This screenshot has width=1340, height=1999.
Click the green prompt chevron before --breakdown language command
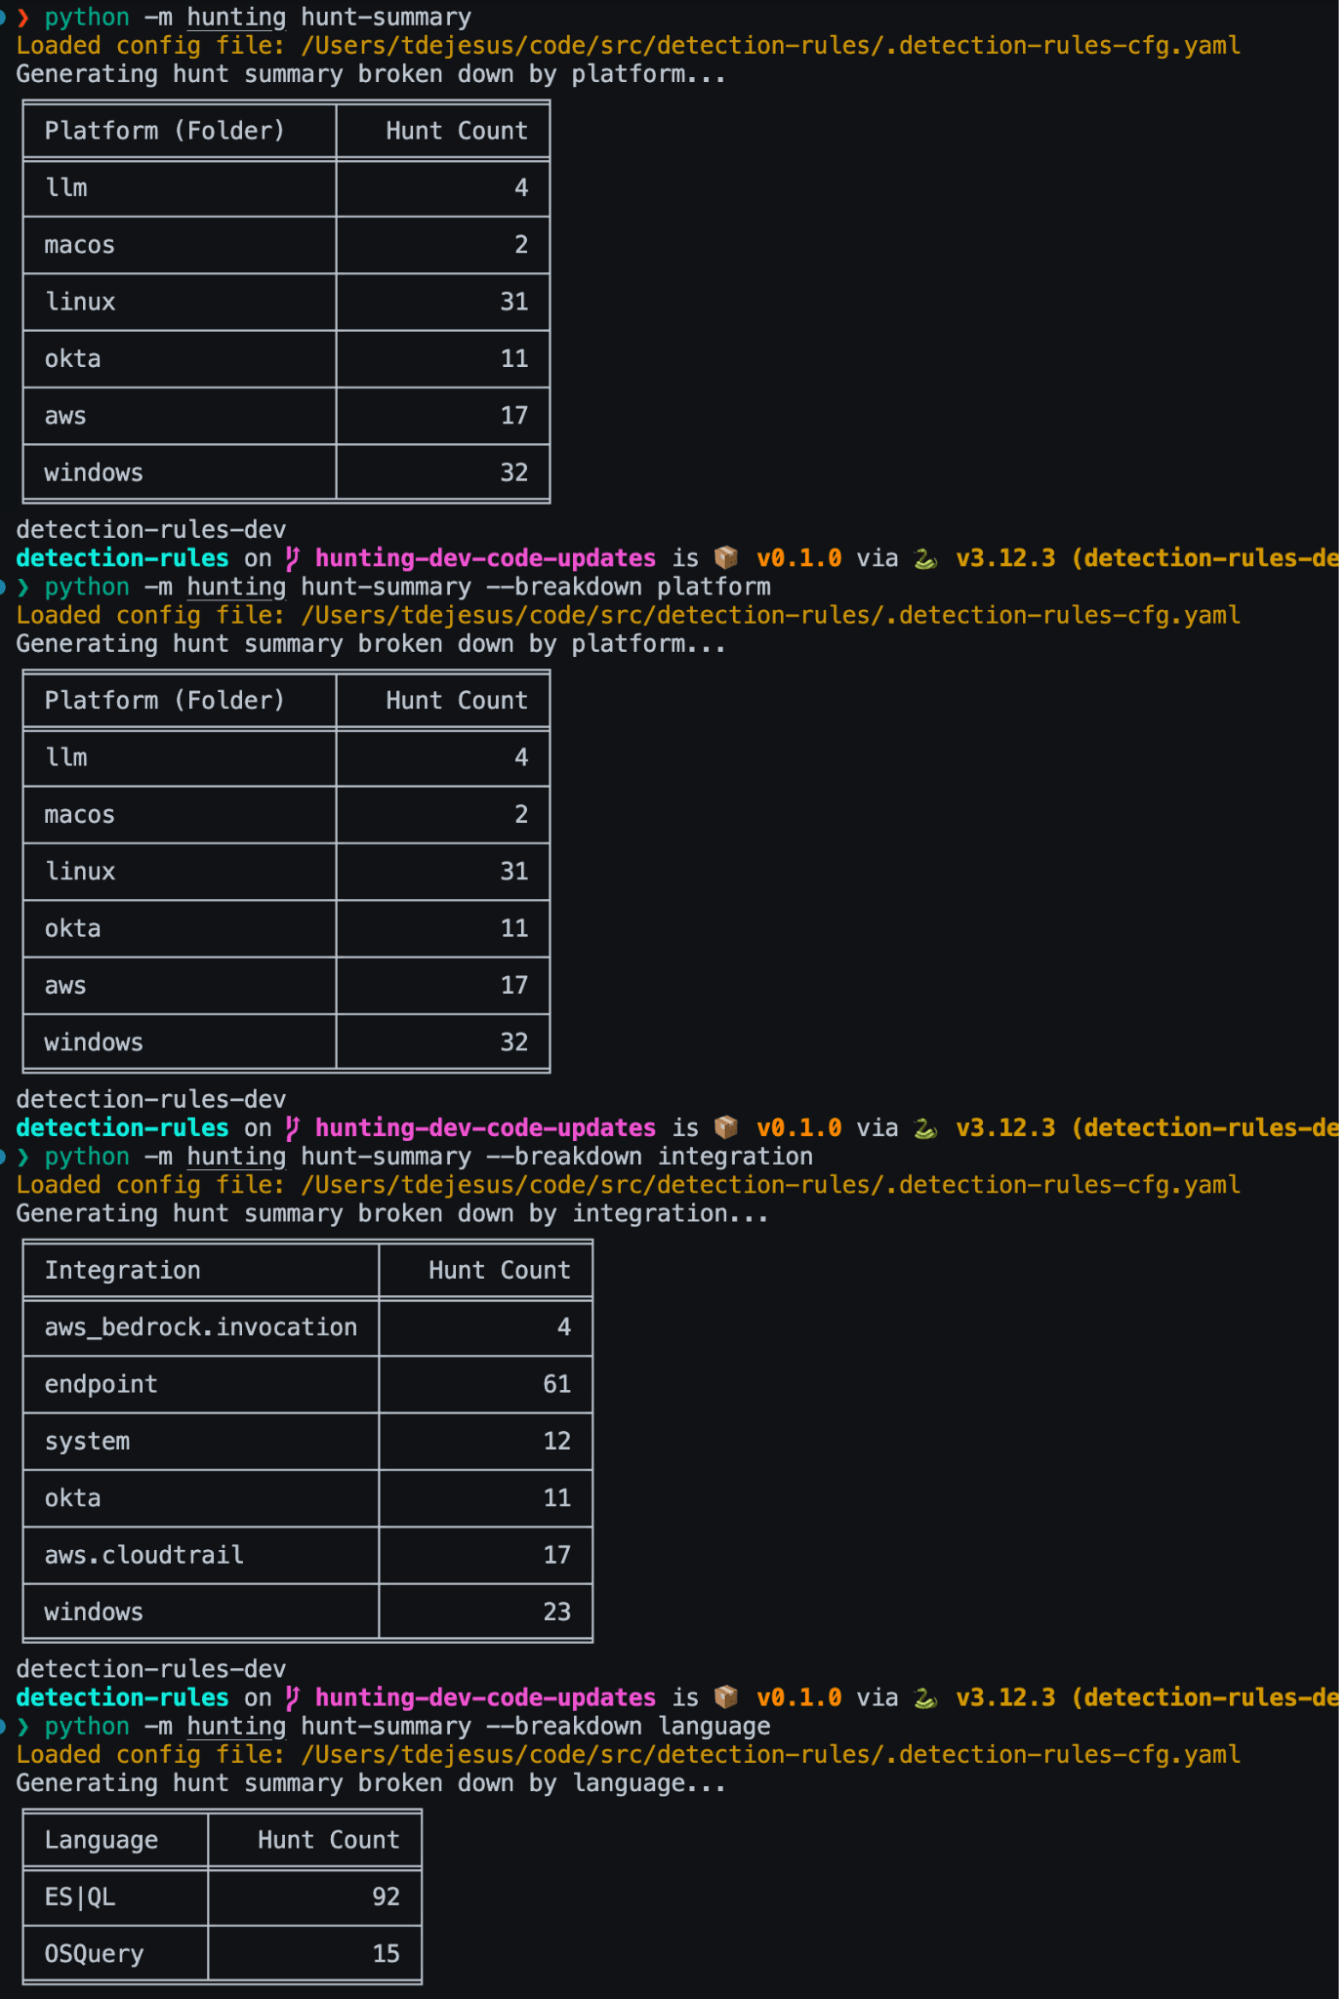tap(23, 1726)
